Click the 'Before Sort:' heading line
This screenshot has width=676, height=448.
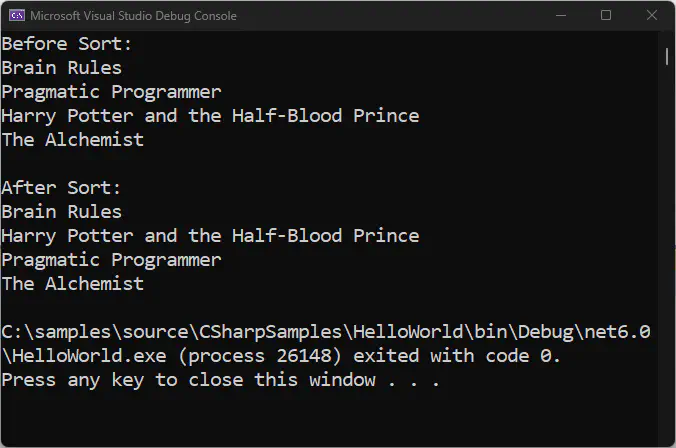point(67,44)
